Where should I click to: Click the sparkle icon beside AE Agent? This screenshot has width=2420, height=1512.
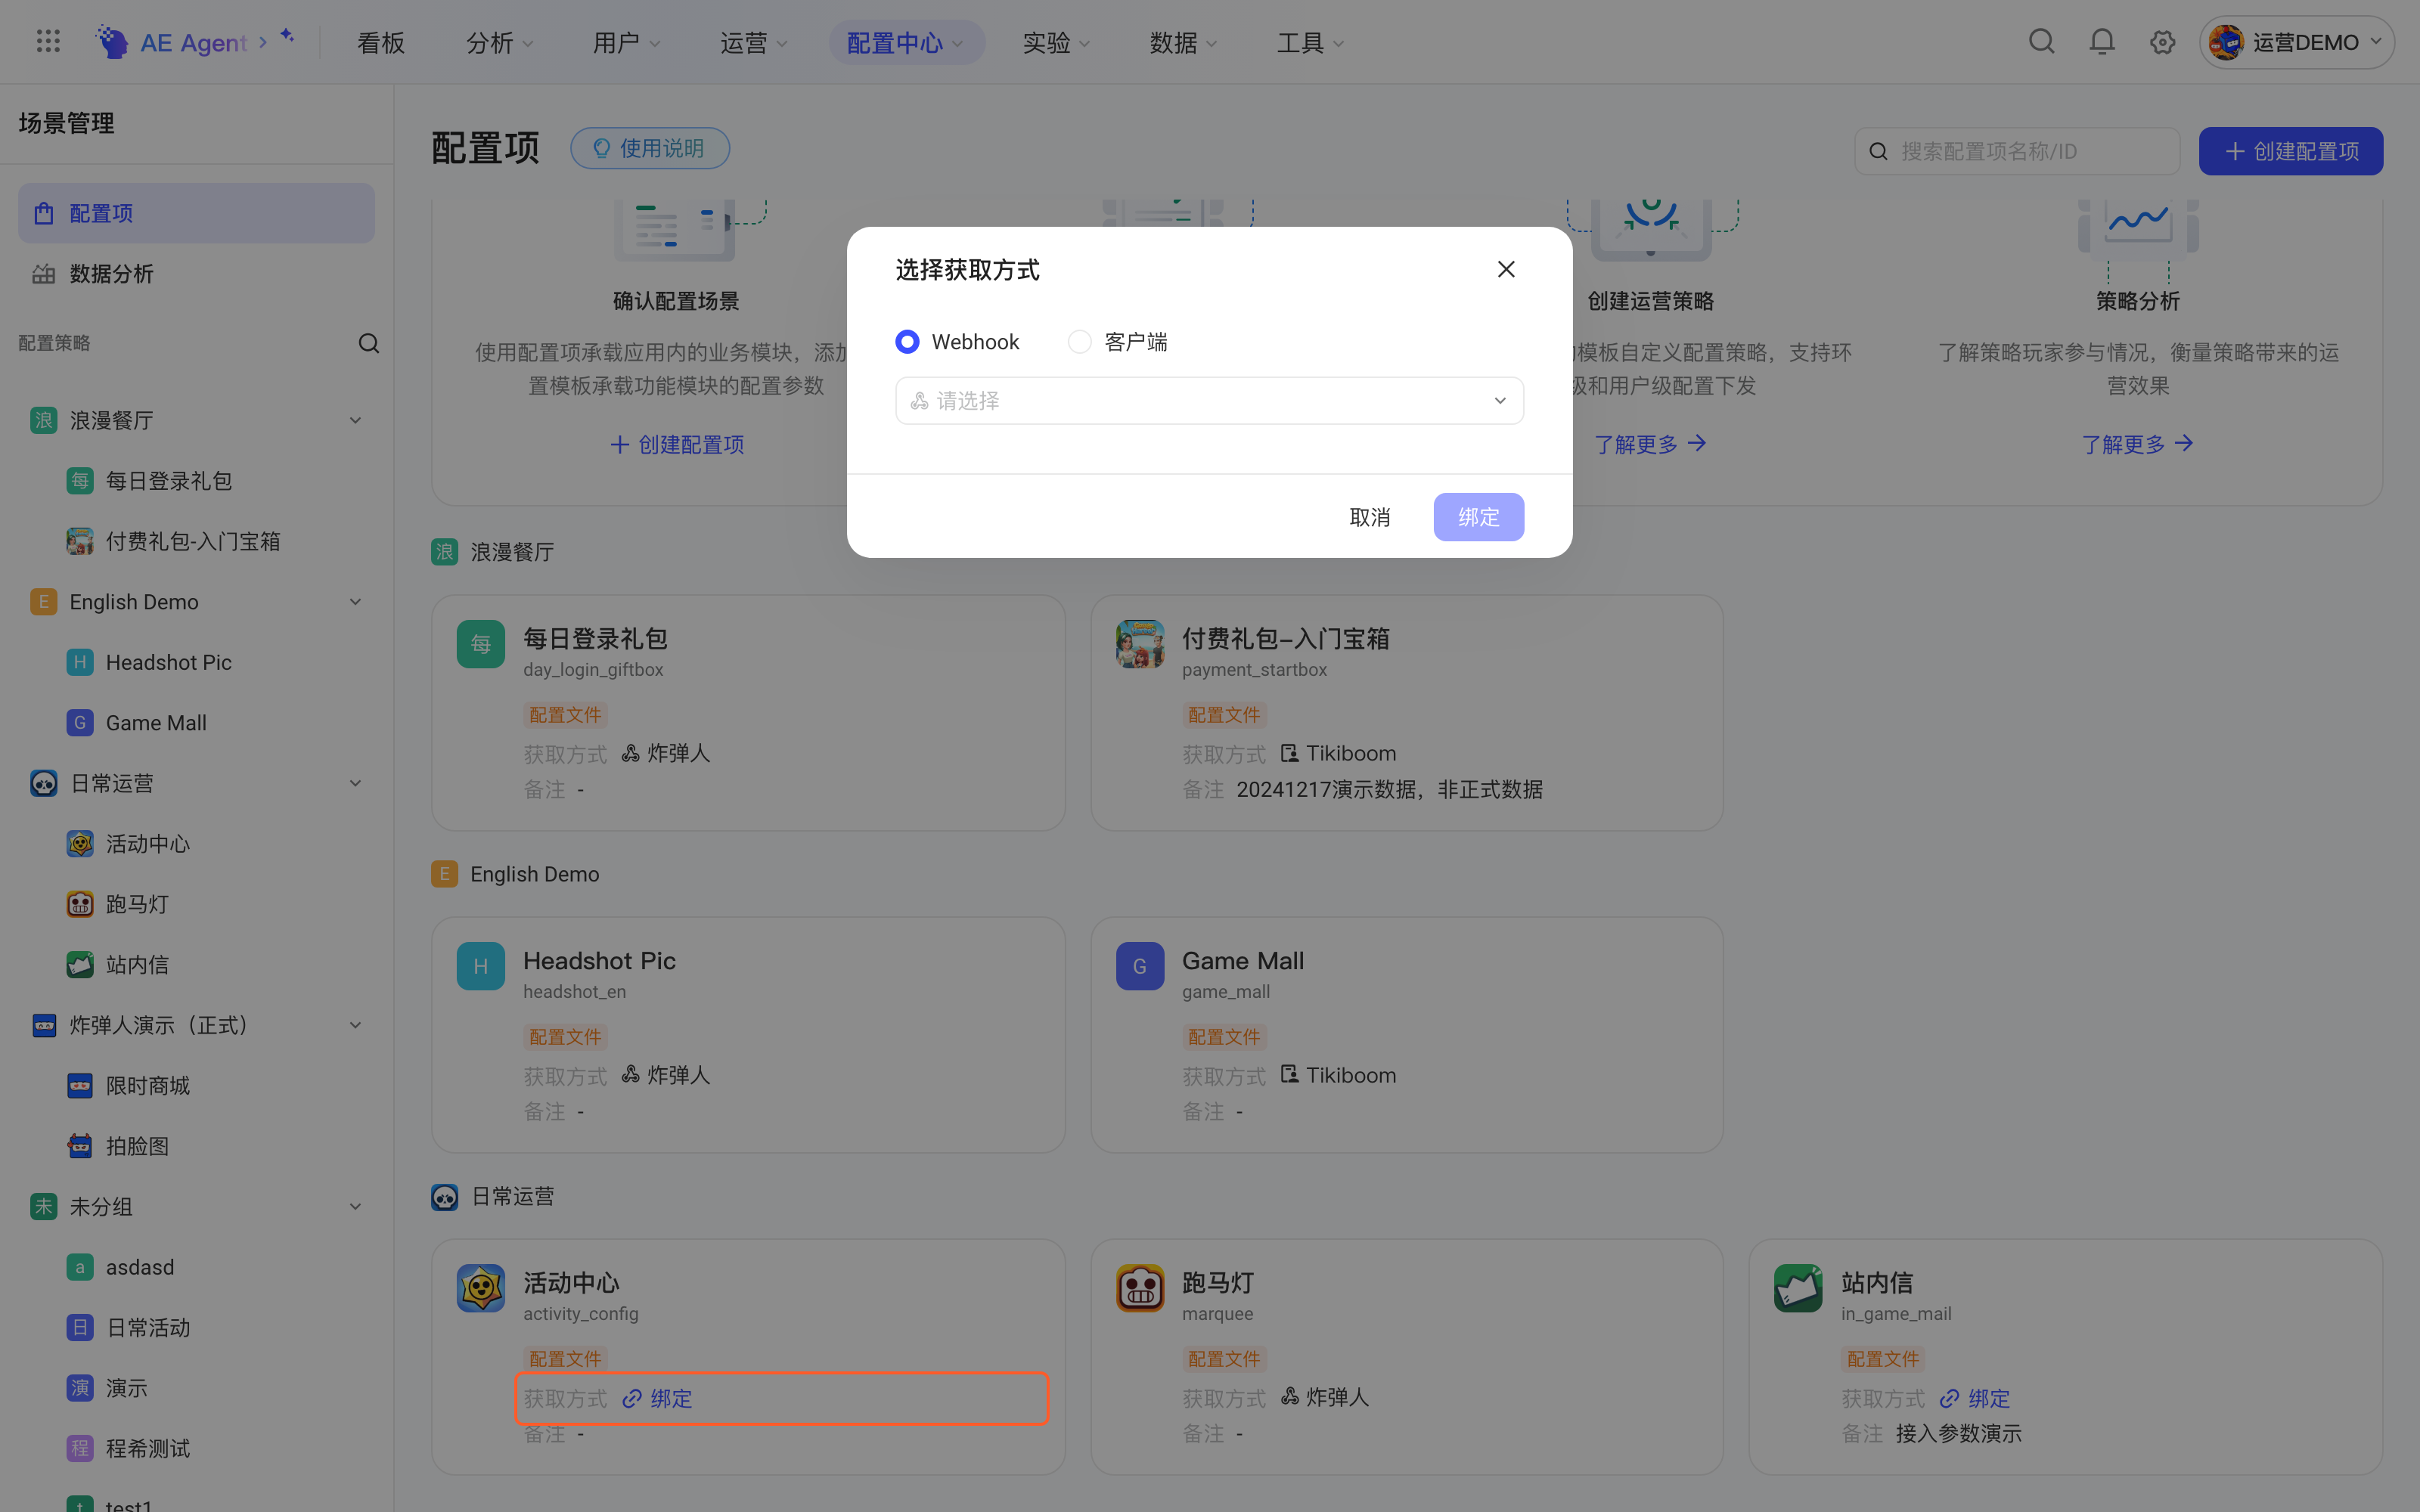click(x=287, y=36)
